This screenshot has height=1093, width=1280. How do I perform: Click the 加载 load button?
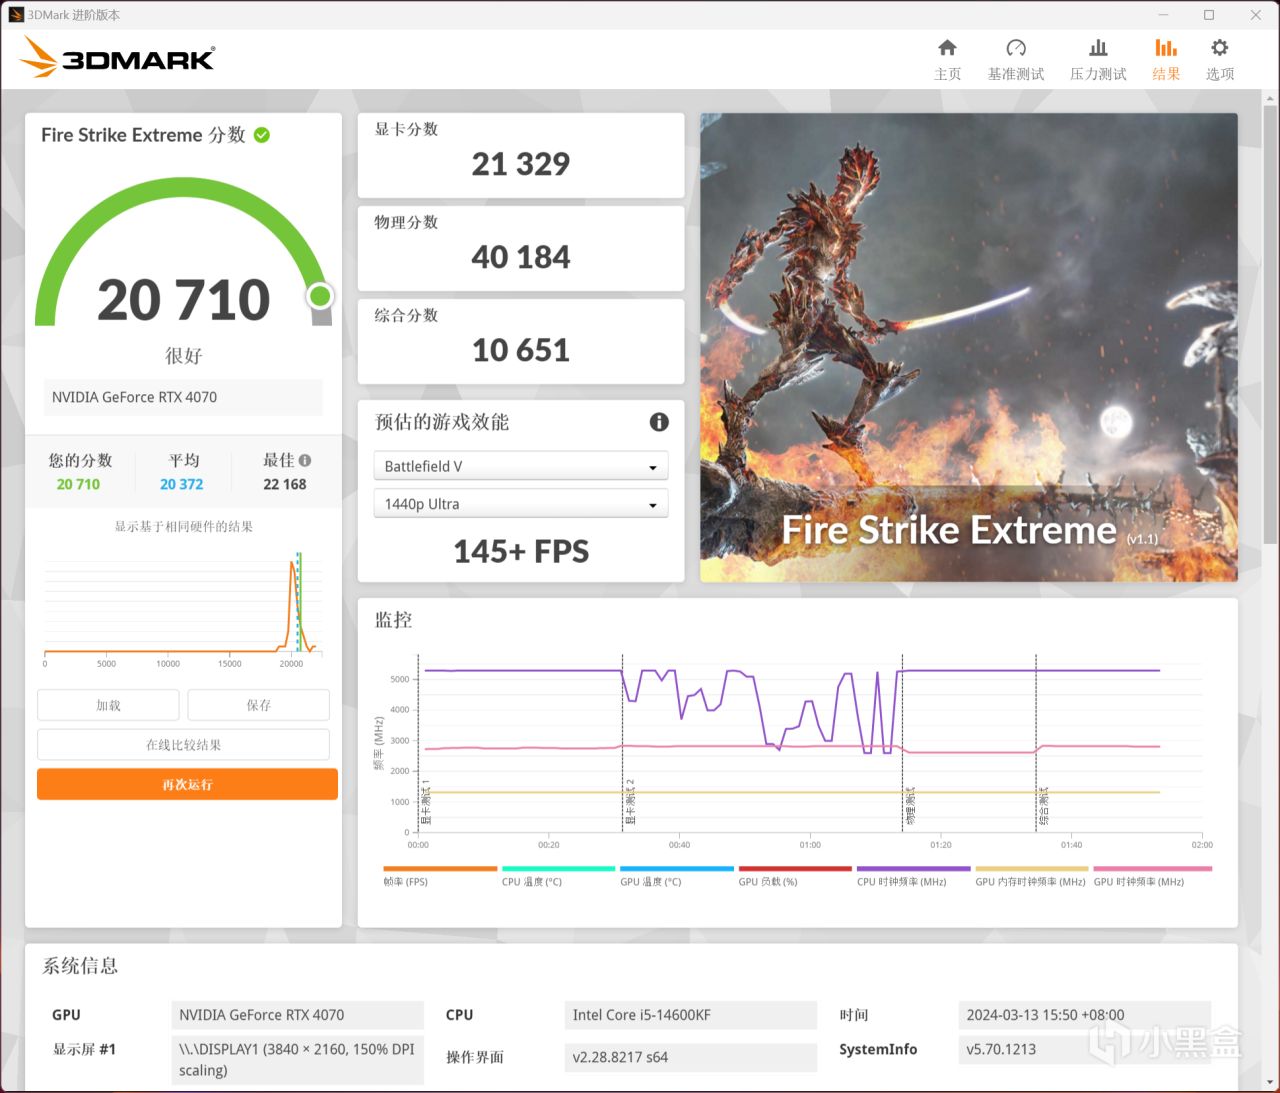(x=108, y=705)
